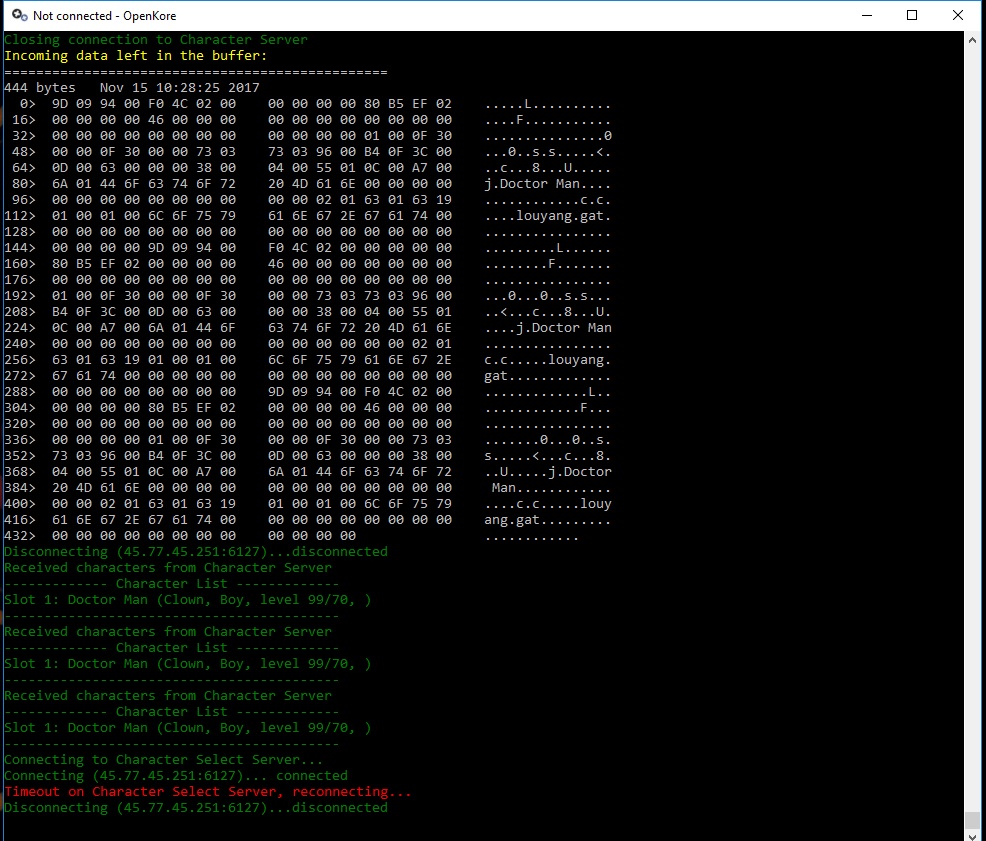The width and height of the screenshot is (986, 841).
Task: Click the scrollbar up arrow
Action: coord(972,40)
